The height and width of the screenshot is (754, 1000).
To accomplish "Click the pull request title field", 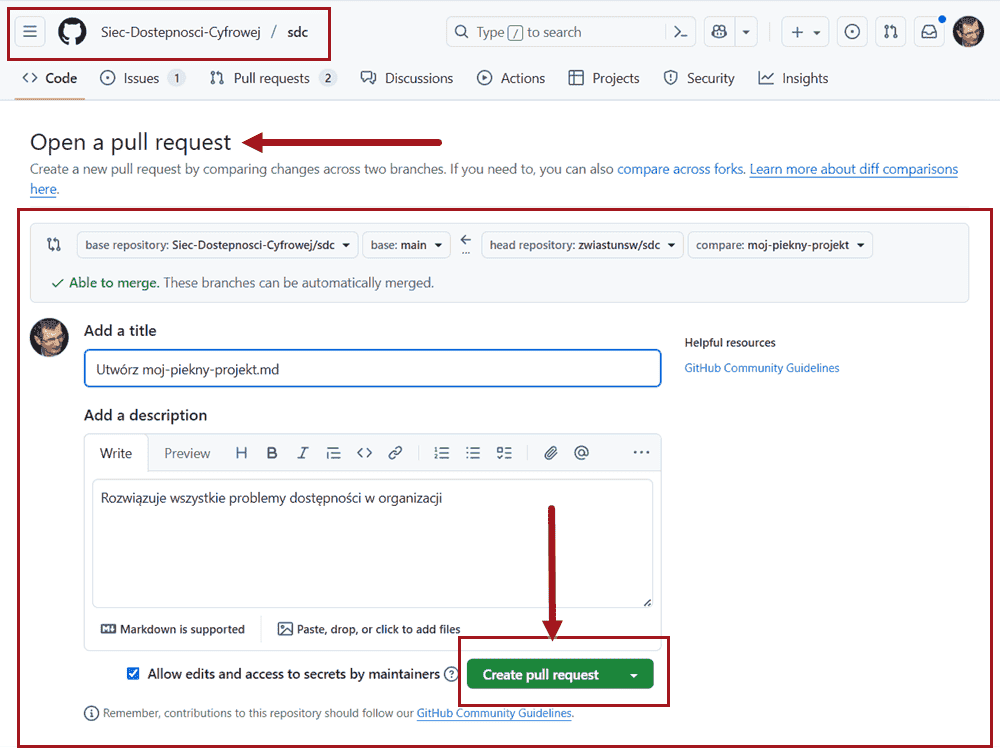I will (x=372, y=369).
